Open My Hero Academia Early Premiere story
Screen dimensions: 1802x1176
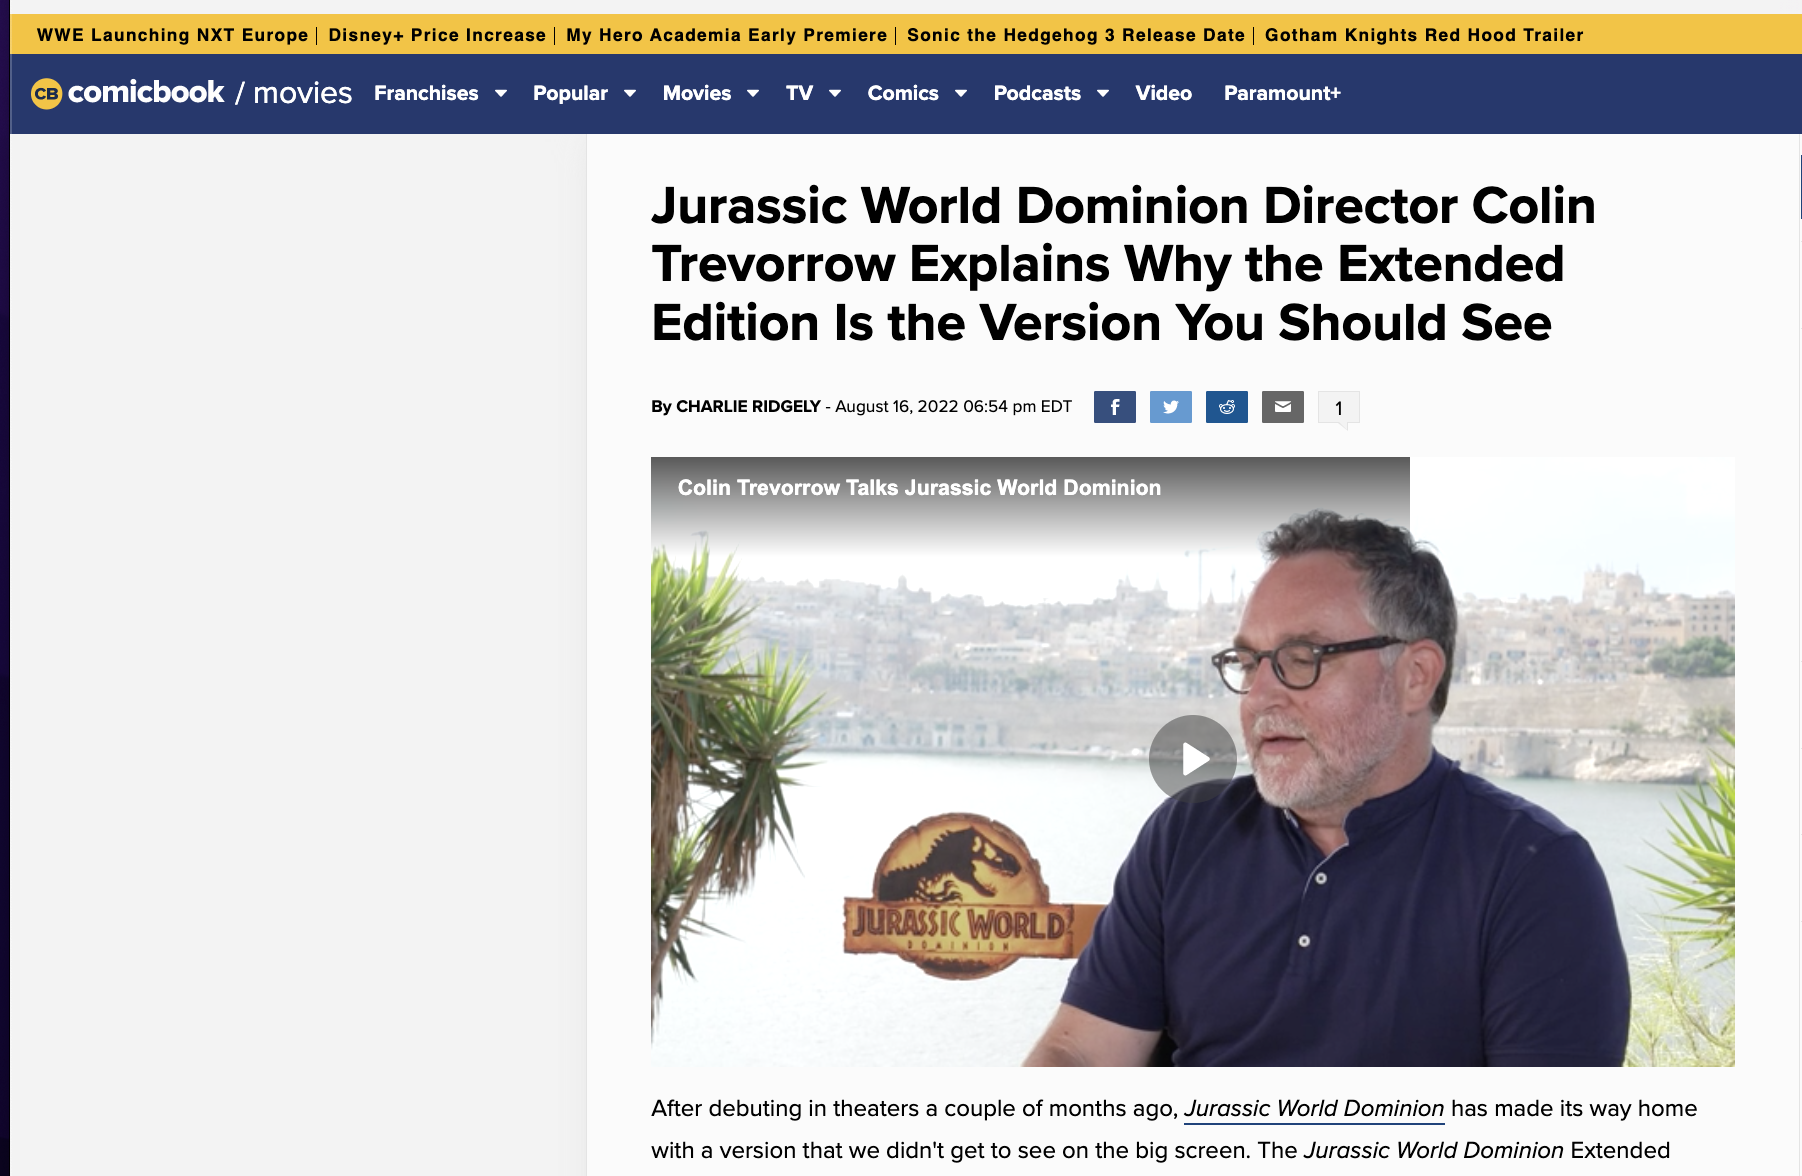726,35
